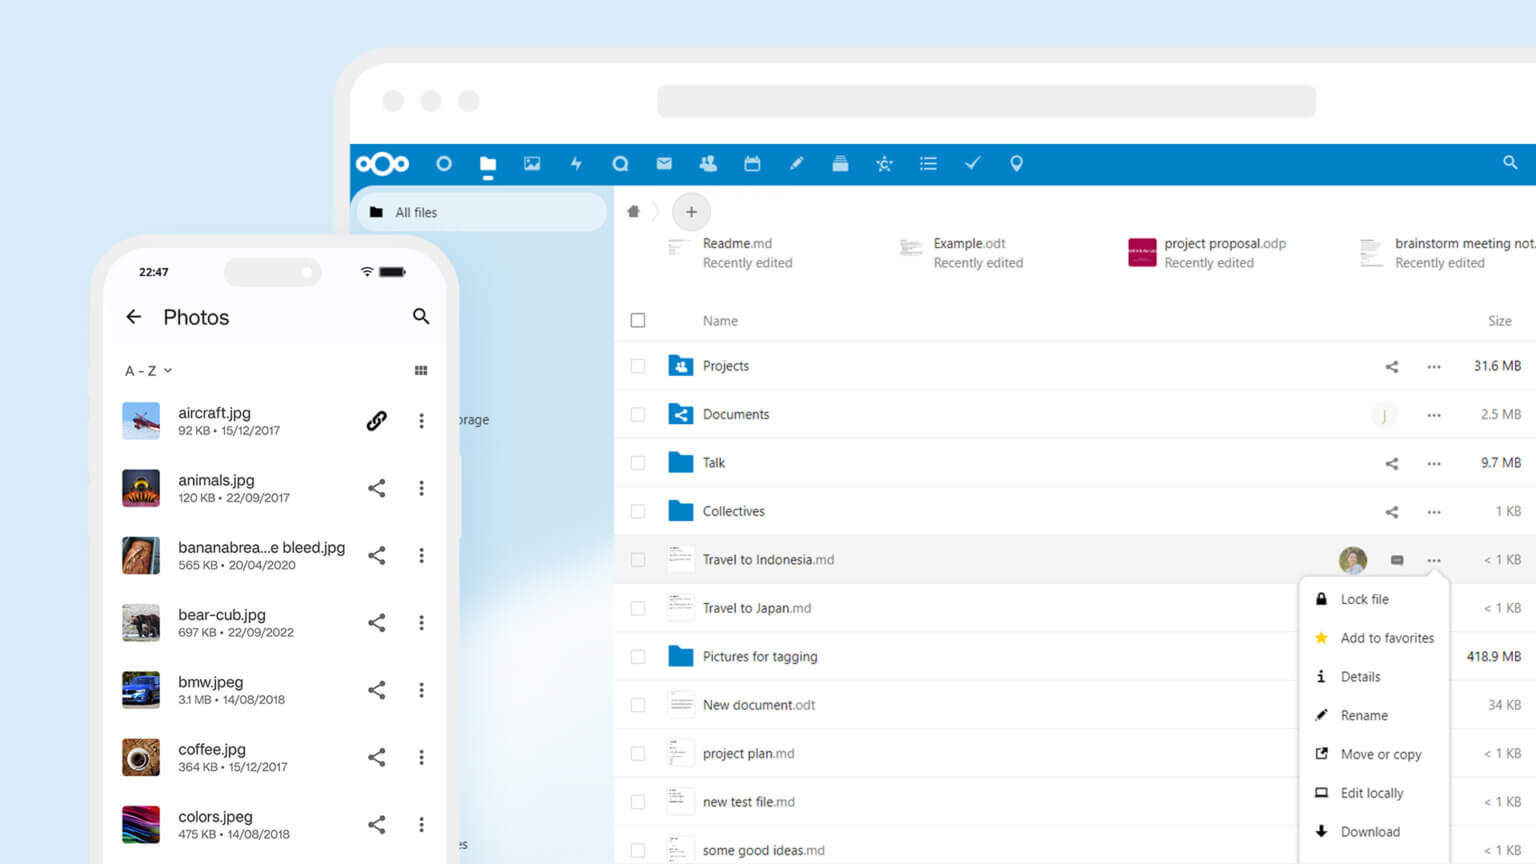Image resolution: width=1536 pixels, height=864 pixels.
Task: Select Download from the context menu
Action: pyautogui.click(x=1371, y=831)
